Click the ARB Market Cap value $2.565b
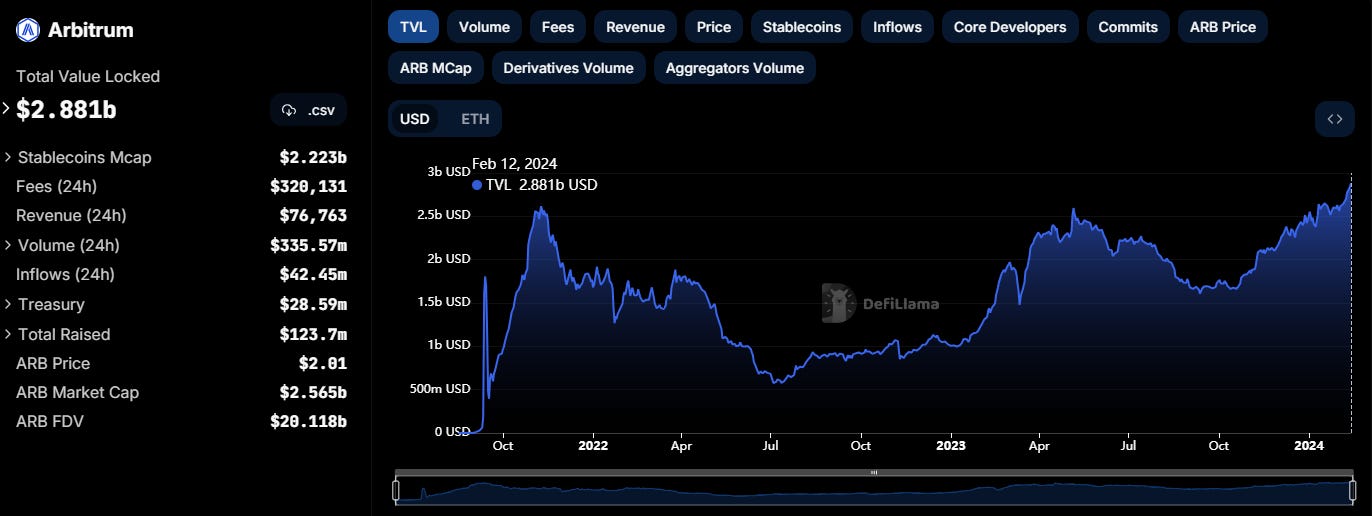The image size is (1372, 516). click(313, 393)
